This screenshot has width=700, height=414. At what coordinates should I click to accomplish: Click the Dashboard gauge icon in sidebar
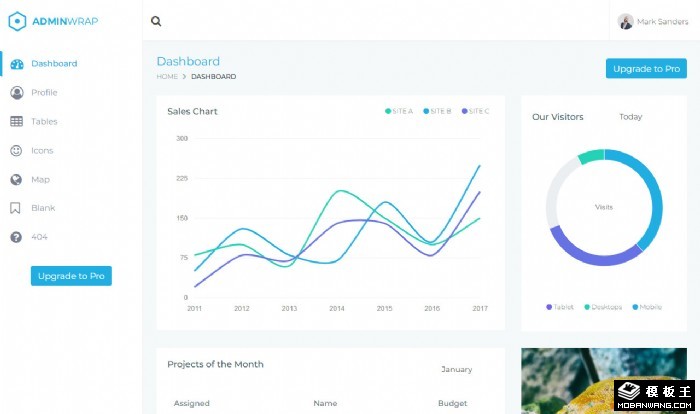(x=16, y=64)
